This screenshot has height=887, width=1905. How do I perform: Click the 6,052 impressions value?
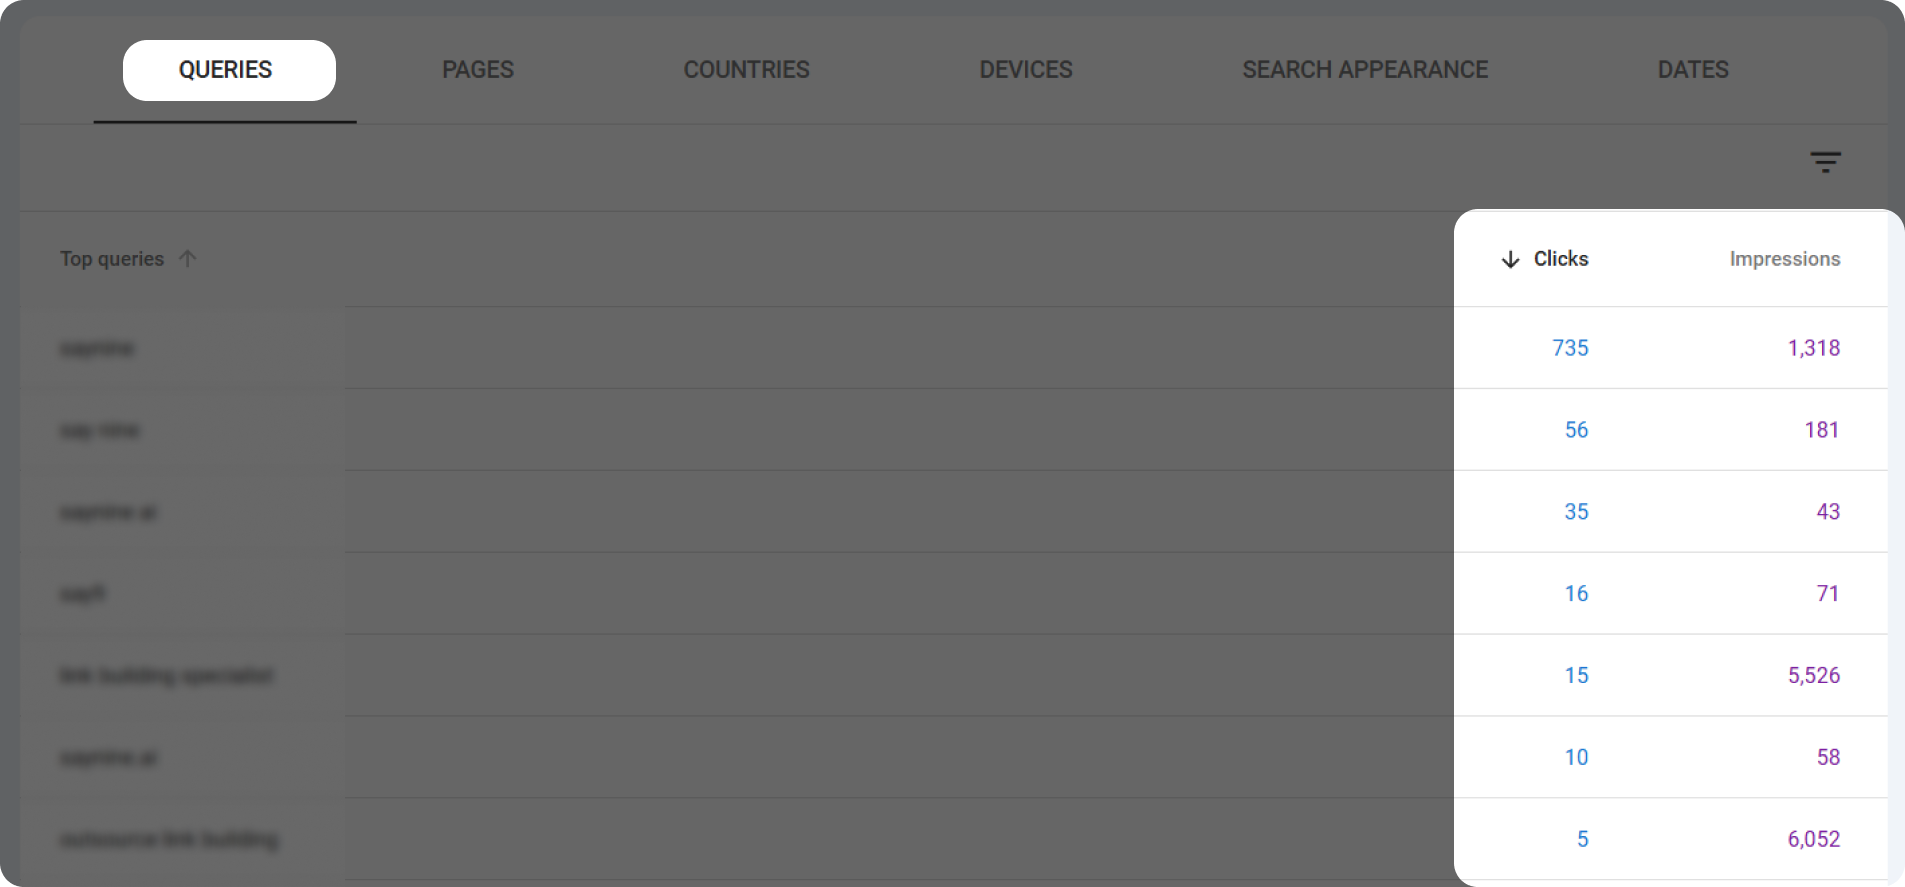coord(1812,839)
